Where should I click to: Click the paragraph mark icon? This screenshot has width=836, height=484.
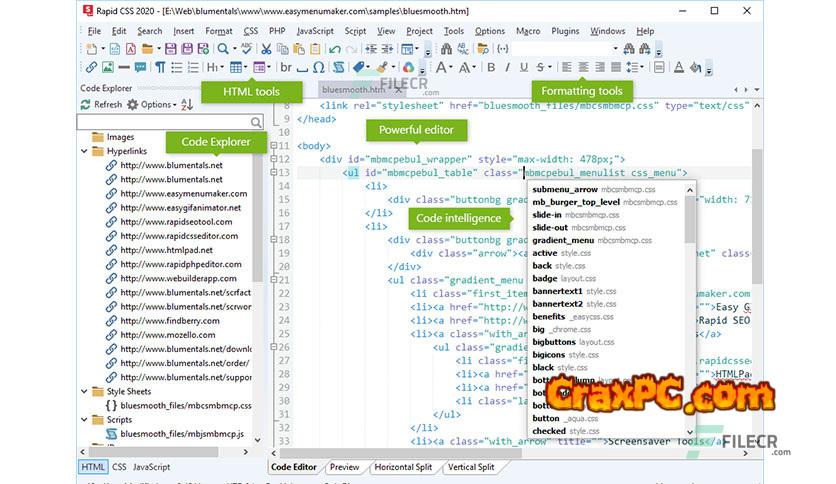[x=160, y=68]
